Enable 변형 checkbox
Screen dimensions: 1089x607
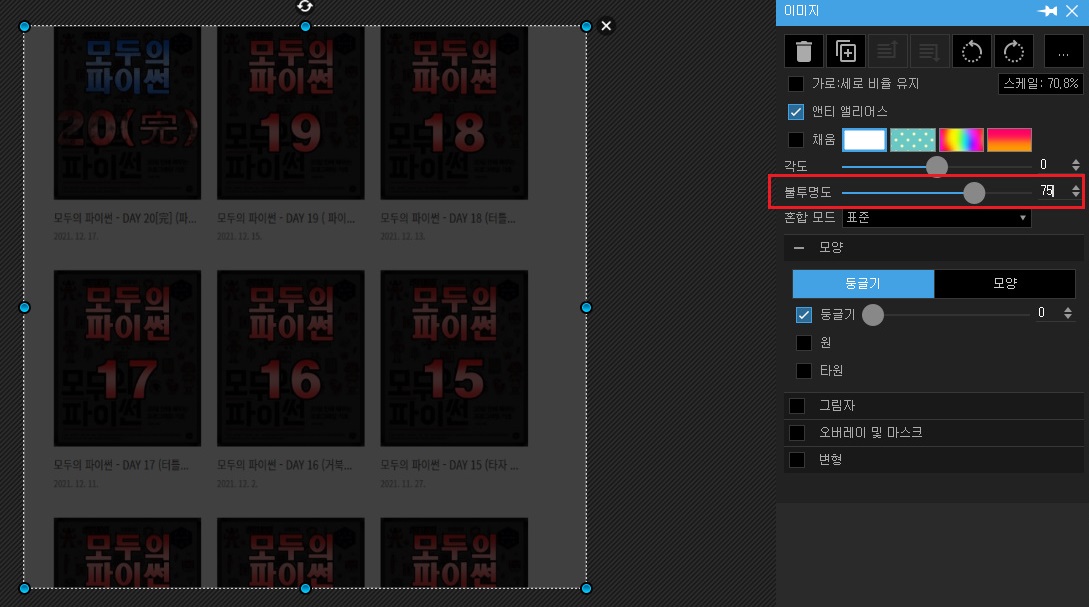(x=797, y=460)
